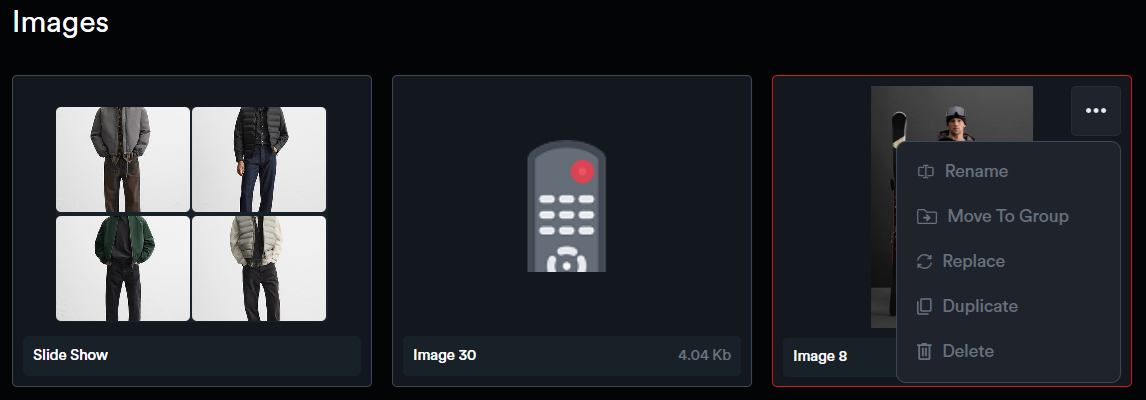The height and width of the screenshot is (400, 1146).
Task: Click the trash can Delete icon
Action: pos(925,352)
